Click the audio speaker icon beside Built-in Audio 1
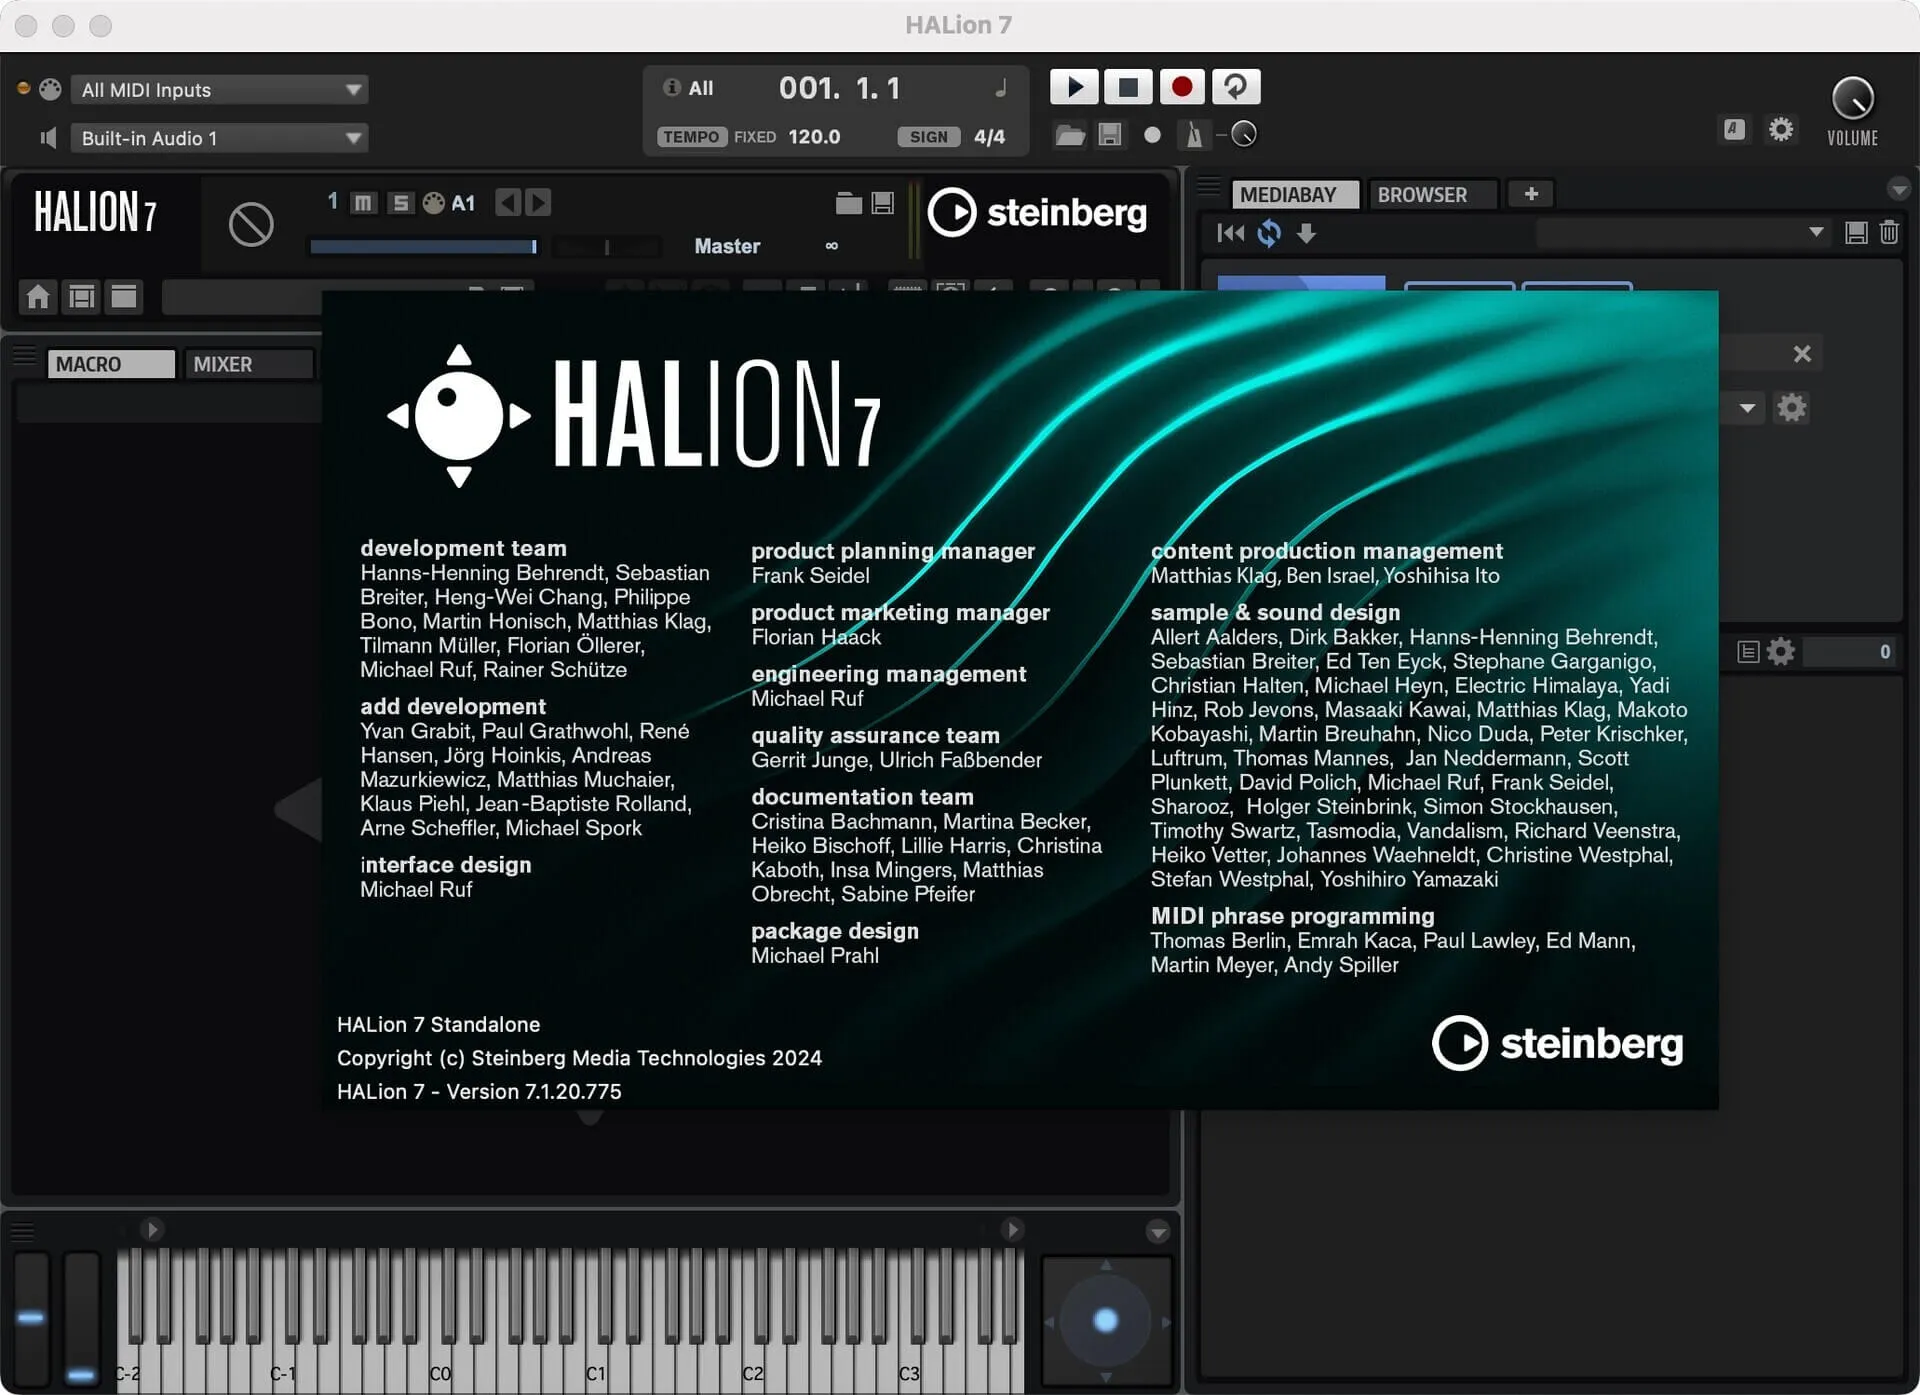Viewport: 1920px width, 1395px height. click(48, 138)
